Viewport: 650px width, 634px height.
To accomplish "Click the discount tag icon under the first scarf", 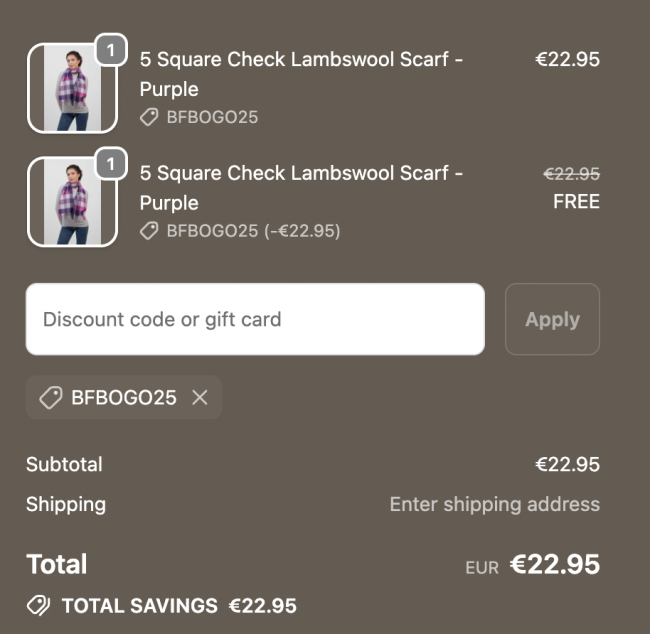I will pos(149,117).
